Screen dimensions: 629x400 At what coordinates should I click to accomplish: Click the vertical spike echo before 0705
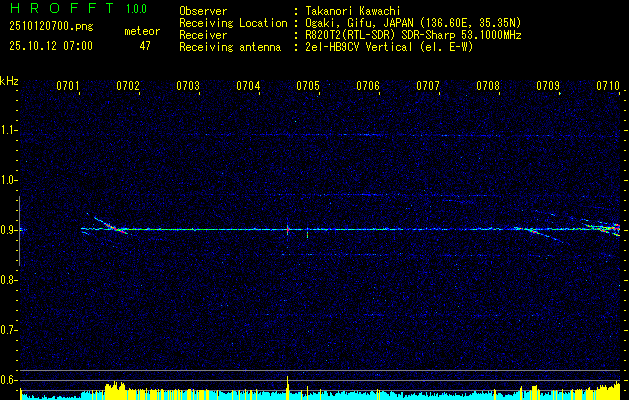288,229
